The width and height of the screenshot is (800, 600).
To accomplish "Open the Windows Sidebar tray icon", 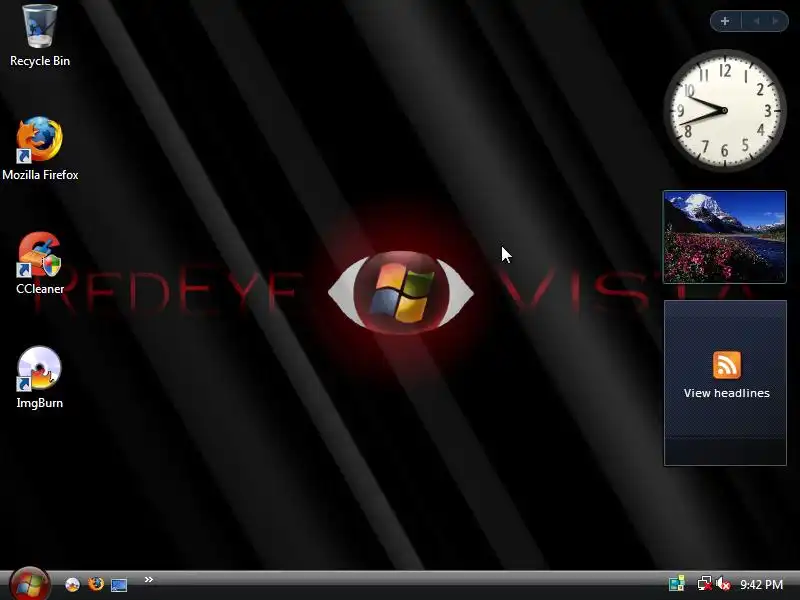I will click(677, 584).
